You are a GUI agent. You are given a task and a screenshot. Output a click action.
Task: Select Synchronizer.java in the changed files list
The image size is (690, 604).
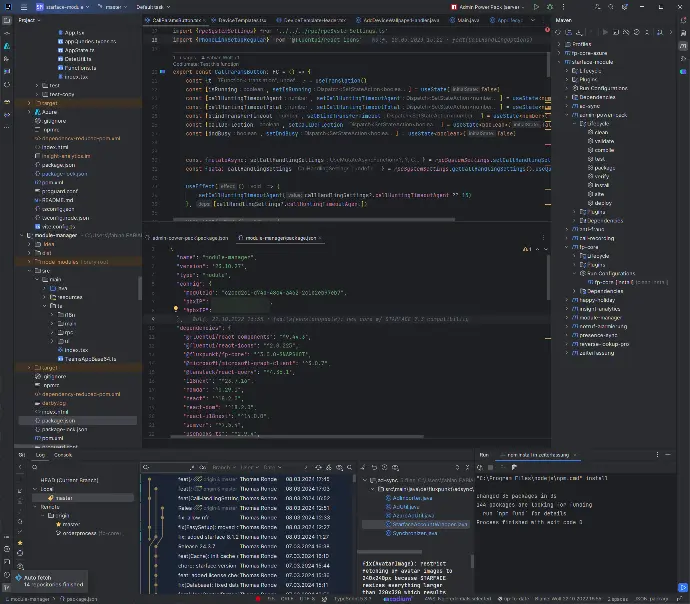412,533
